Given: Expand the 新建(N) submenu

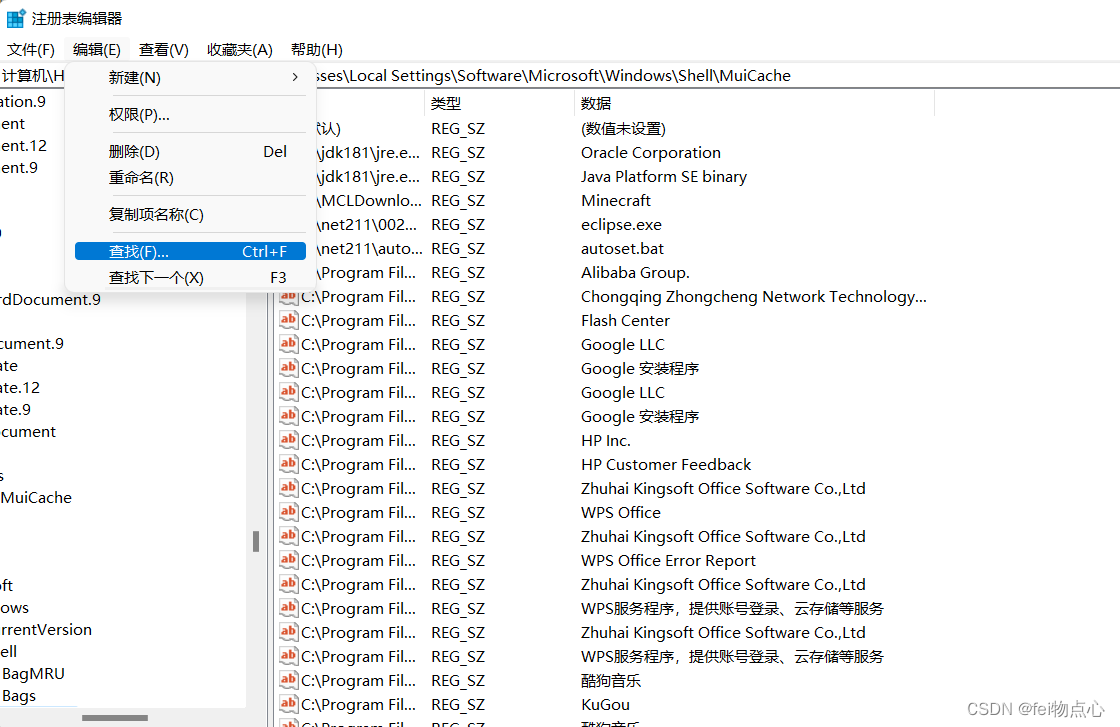Looking at the screenshot, I should tap(190, 77).
